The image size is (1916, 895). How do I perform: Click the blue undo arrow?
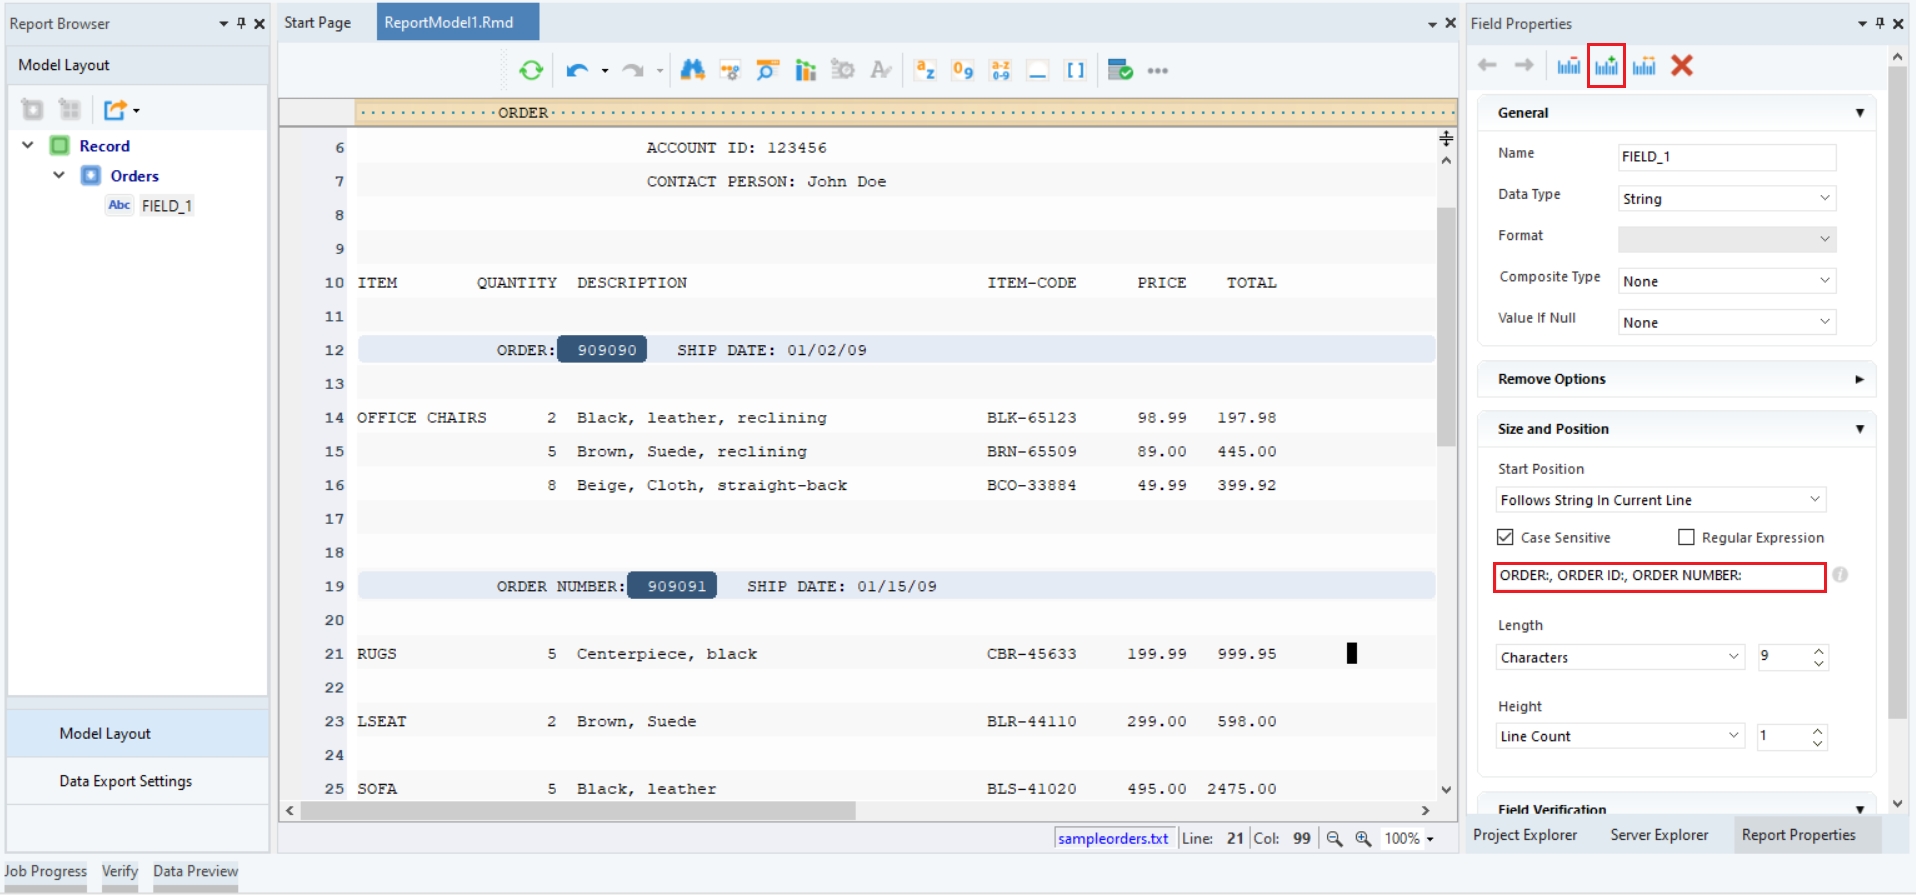[x=576, y=70]
